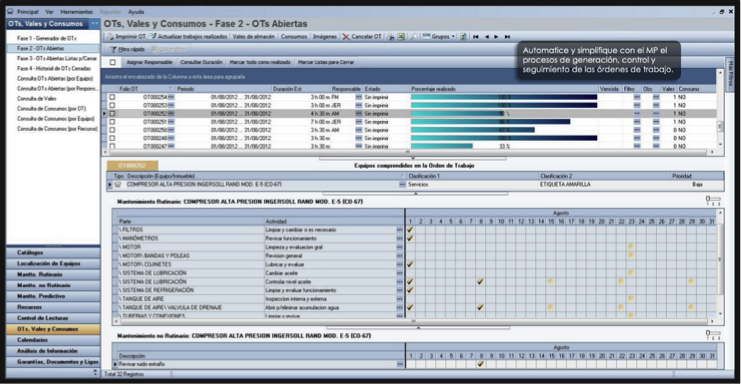741x384 pixels.
Task: Go to first record navigation arrow
Action: [476, 36]
